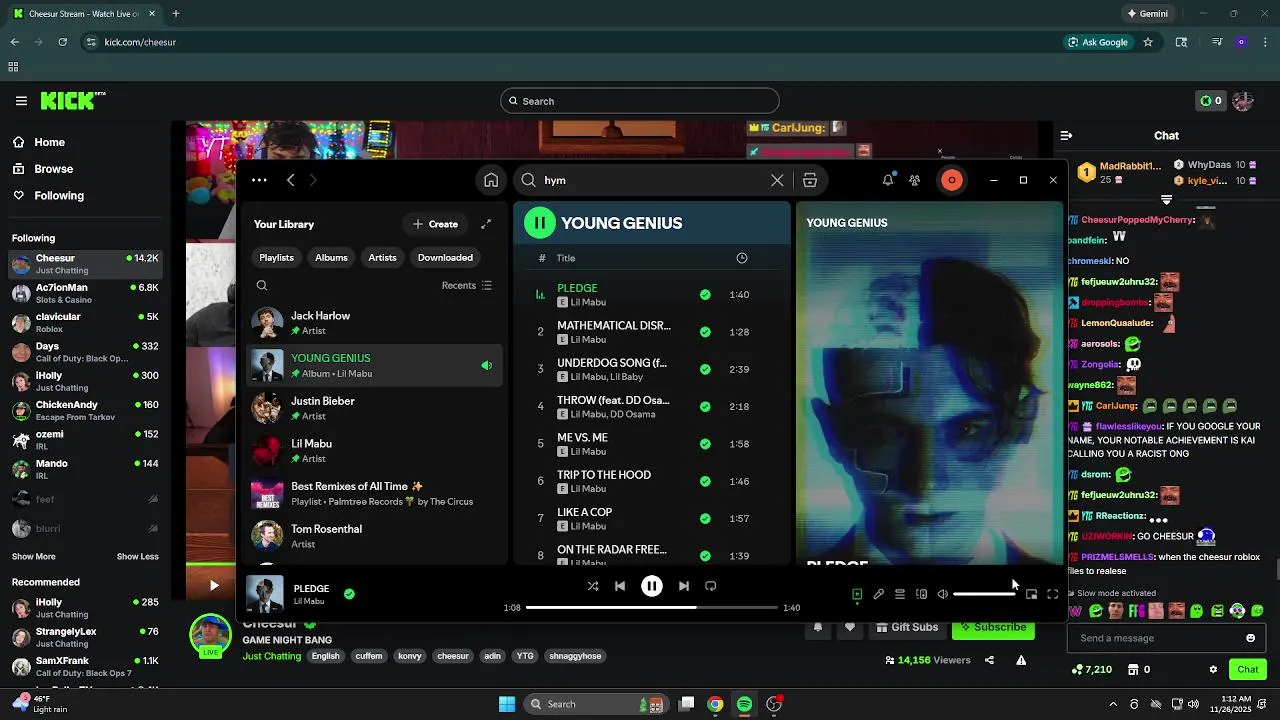The width and height of the screenshot is (1280, 720).
Task: Click the Kick search box
Action: pyautogui.click(x=640, y=101)
